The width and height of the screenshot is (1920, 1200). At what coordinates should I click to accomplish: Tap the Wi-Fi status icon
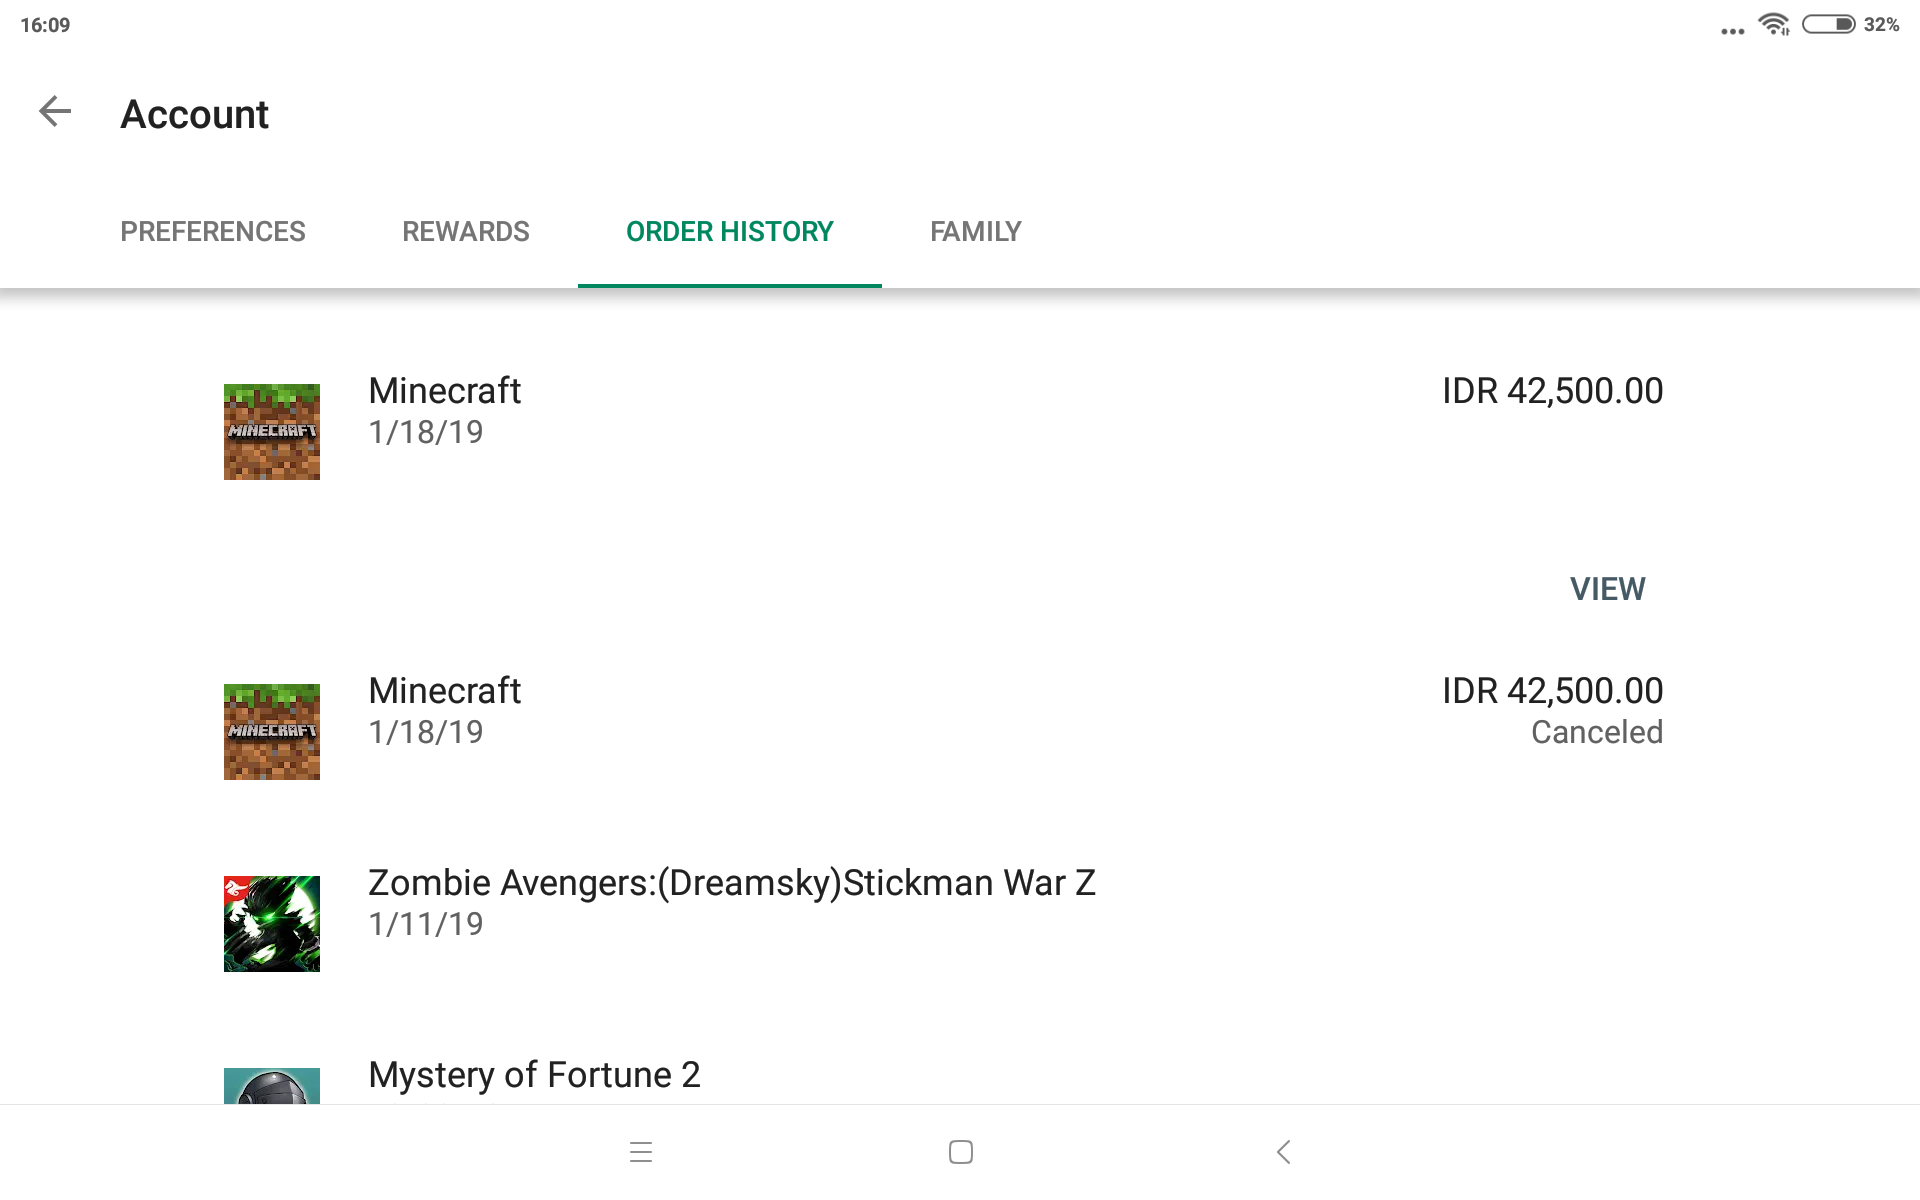[1774, 24]
